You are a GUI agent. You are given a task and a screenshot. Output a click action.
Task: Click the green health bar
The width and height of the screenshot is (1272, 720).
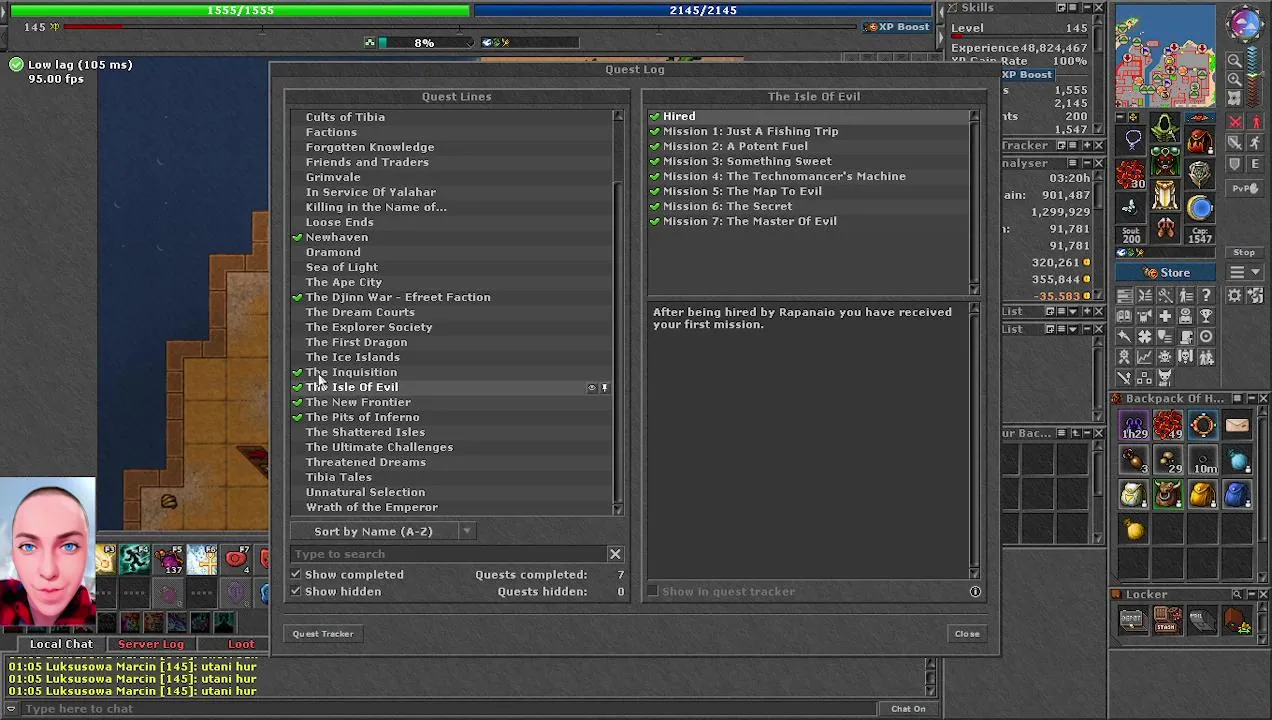(x=240, y=10)
